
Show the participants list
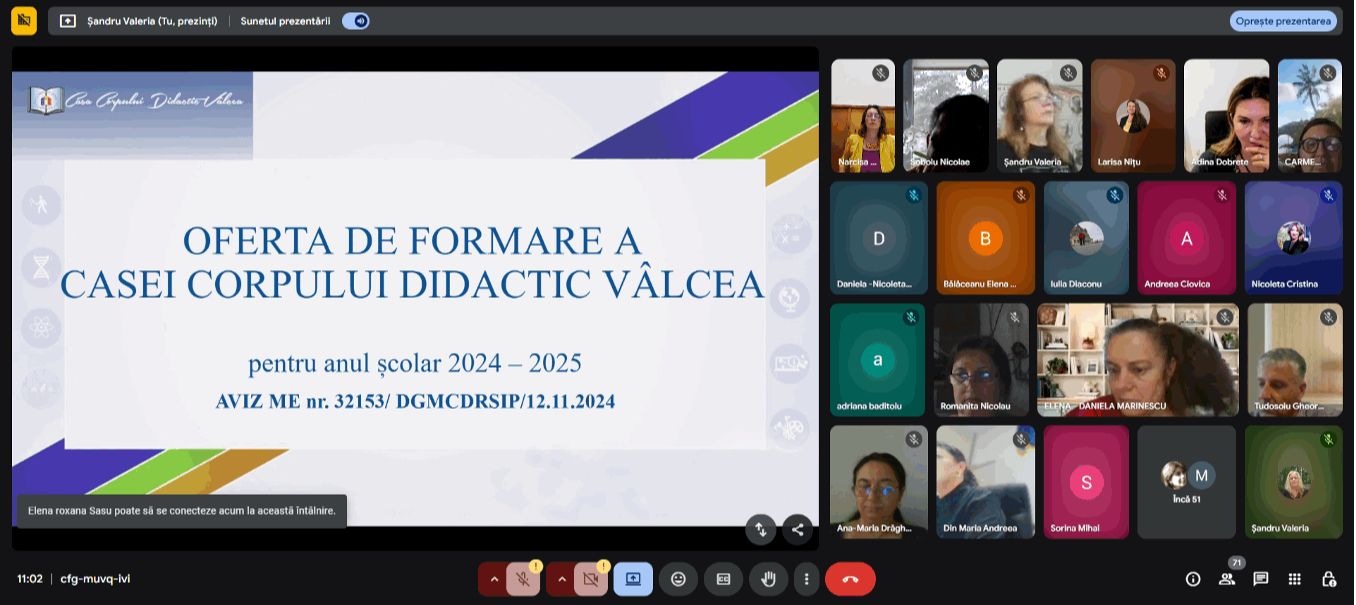[1226, 579]
